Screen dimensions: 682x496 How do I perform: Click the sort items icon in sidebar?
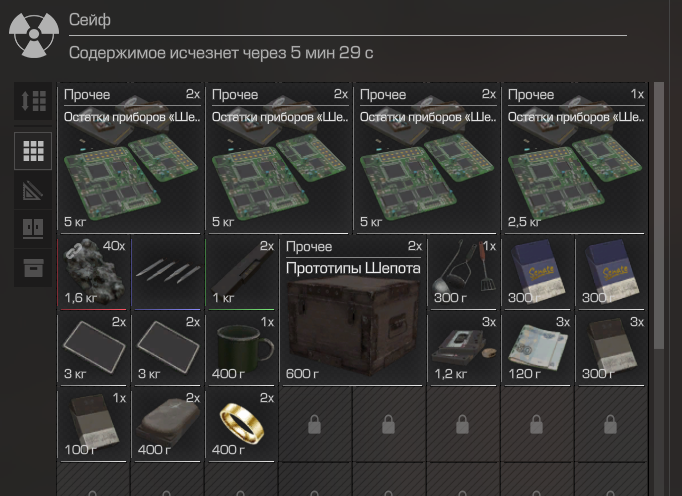coord(33,101)
